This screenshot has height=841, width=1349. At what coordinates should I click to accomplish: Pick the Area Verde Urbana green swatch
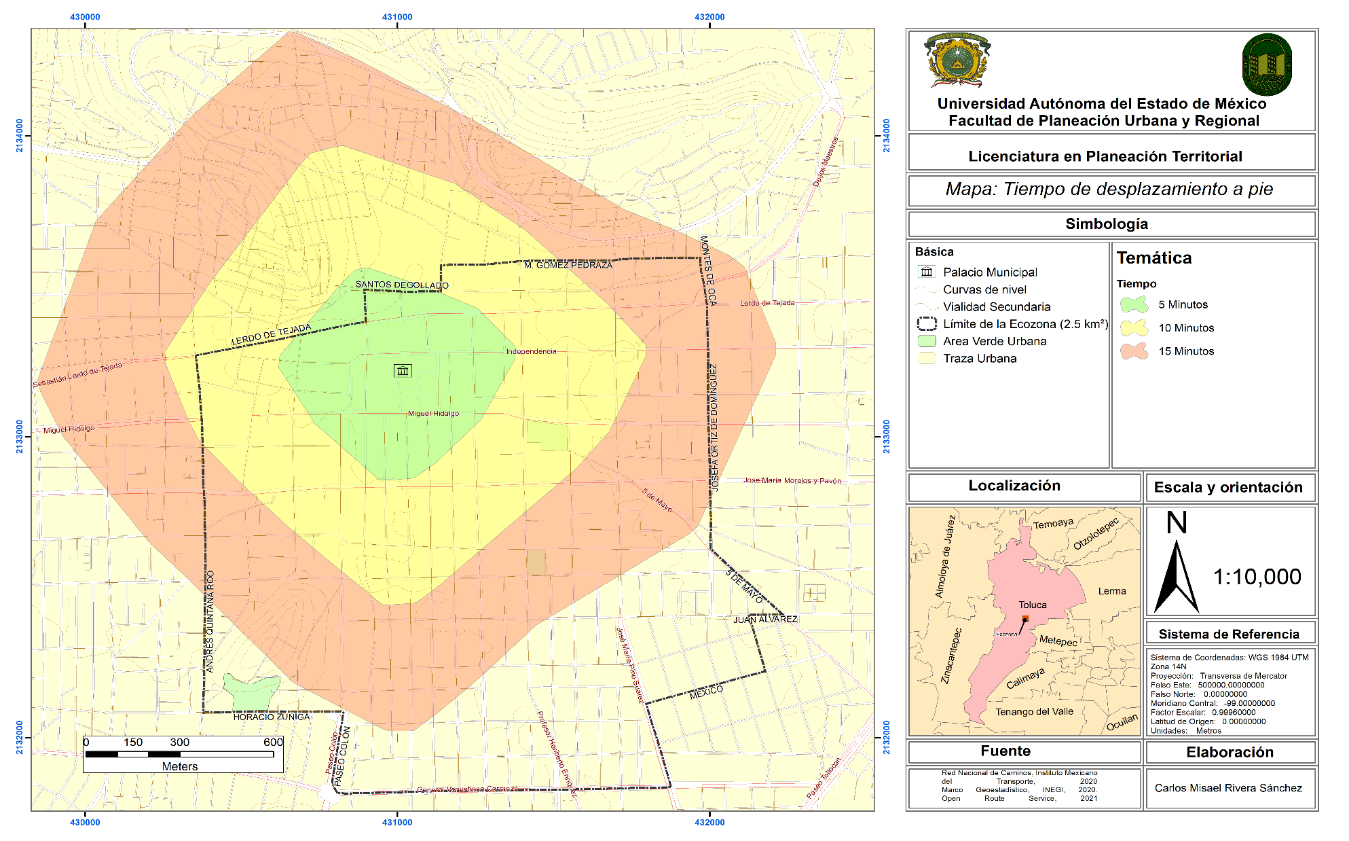click(926, 341)
